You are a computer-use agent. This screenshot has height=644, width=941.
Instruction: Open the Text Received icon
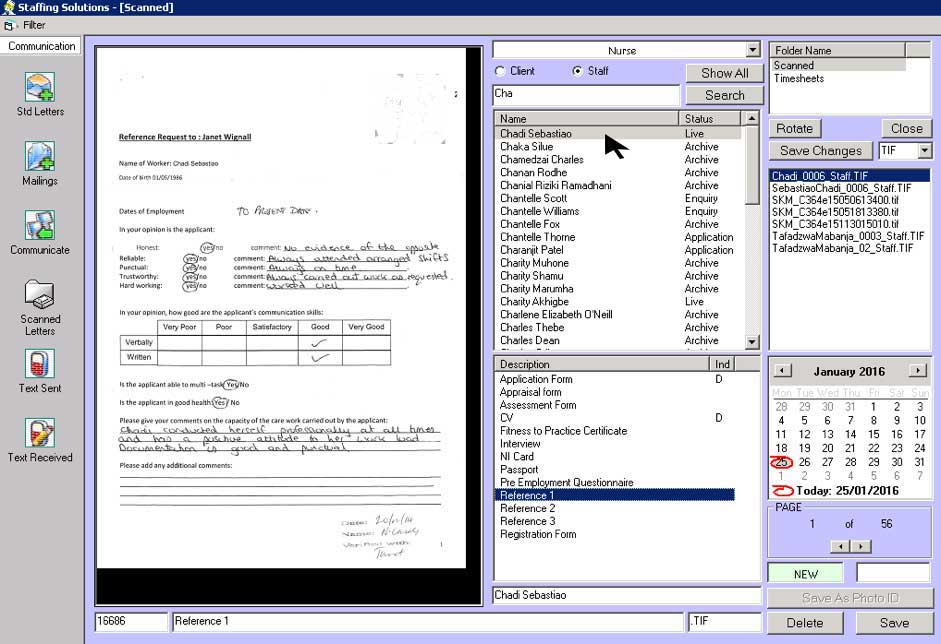click(x=40, y=434)
